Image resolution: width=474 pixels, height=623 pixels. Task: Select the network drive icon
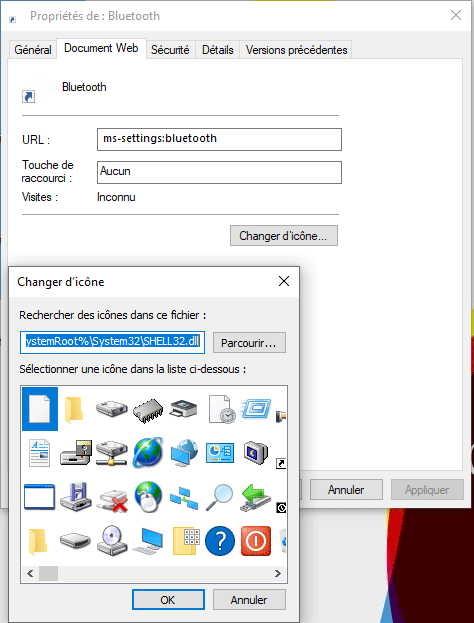click(112, 453)
